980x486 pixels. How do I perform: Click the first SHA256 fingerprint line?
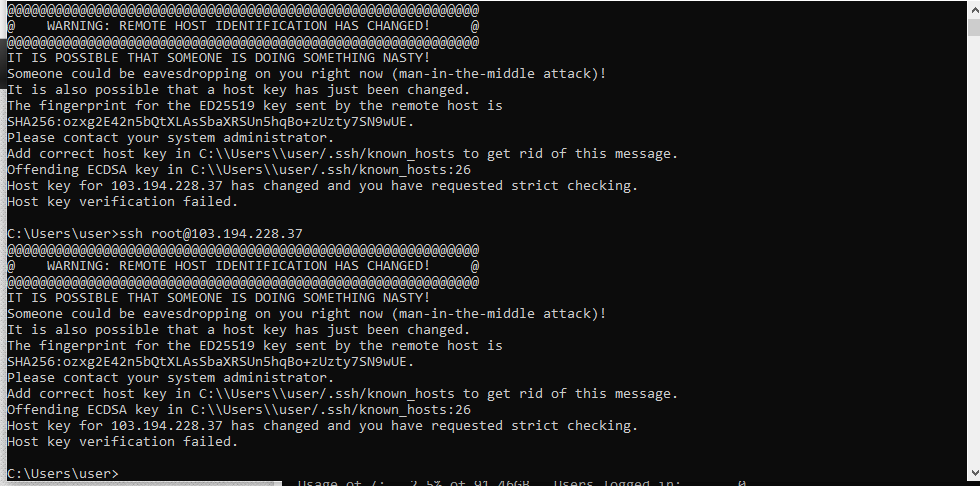pyautogui.click(x=211, y=122)
